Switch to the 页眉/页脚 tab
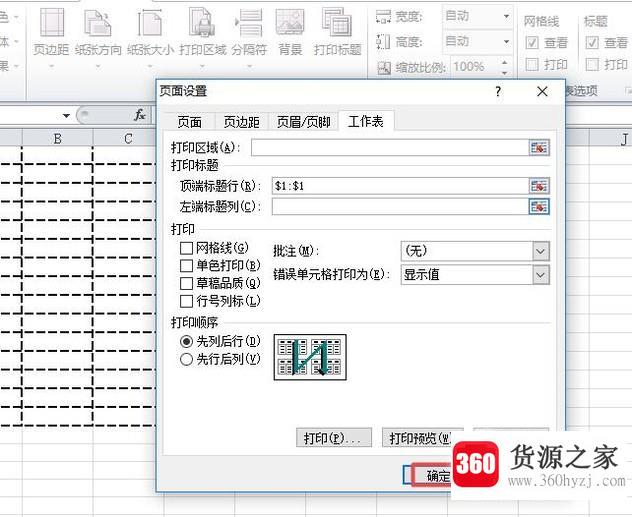Image resolution: width=632 pixels, height=517 pixels. click(304, 122)
